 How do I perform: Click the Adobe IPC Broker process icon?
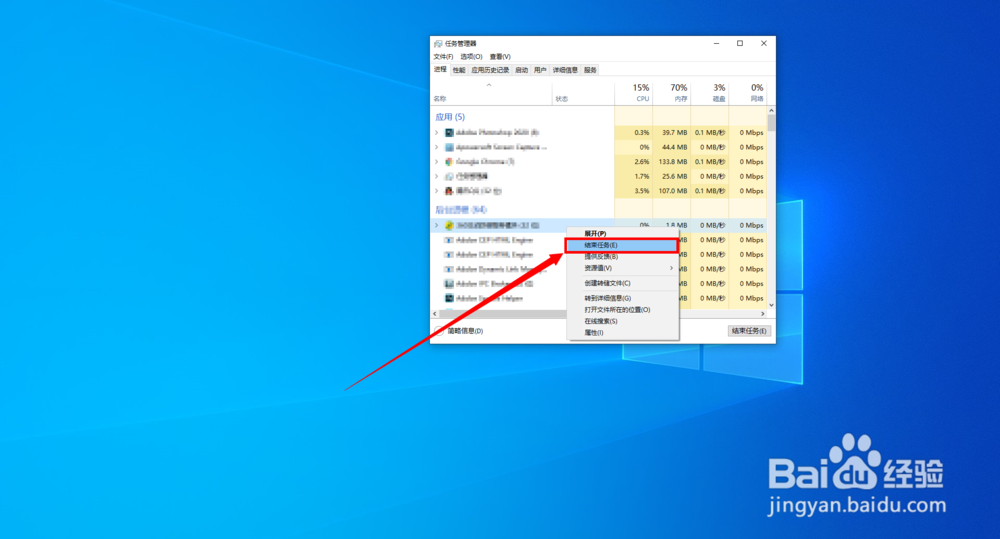pyautogui.click(x=449, y=284)
